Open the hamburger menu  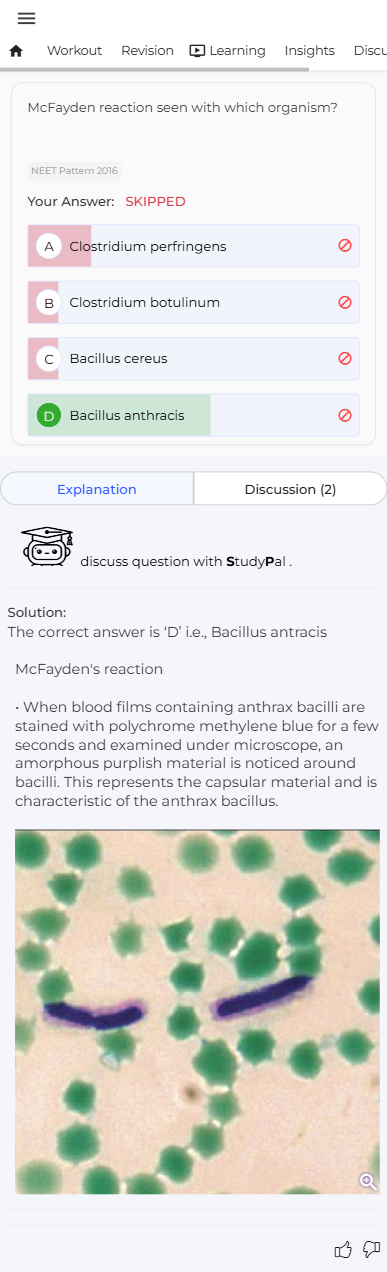click(x=27, y=18)
